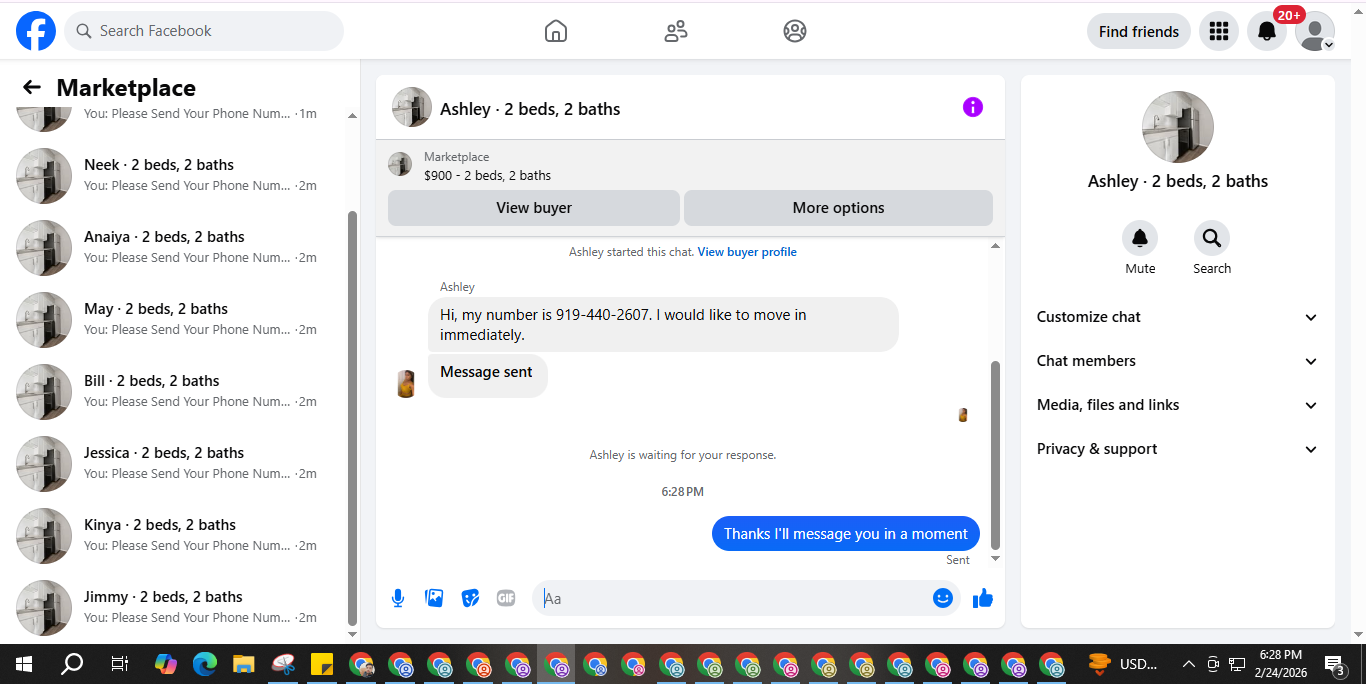Open the GIF picker icon
Image resolution: width=1366 pixels, height=684 pixels.
click(x=506, y=598)
